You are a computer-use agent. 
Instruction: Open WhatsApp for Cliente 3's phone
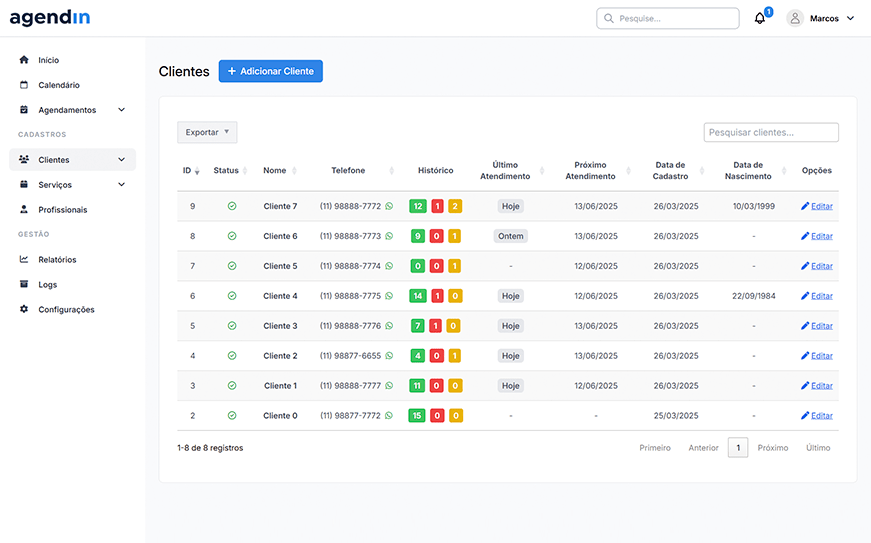[389, 326]
